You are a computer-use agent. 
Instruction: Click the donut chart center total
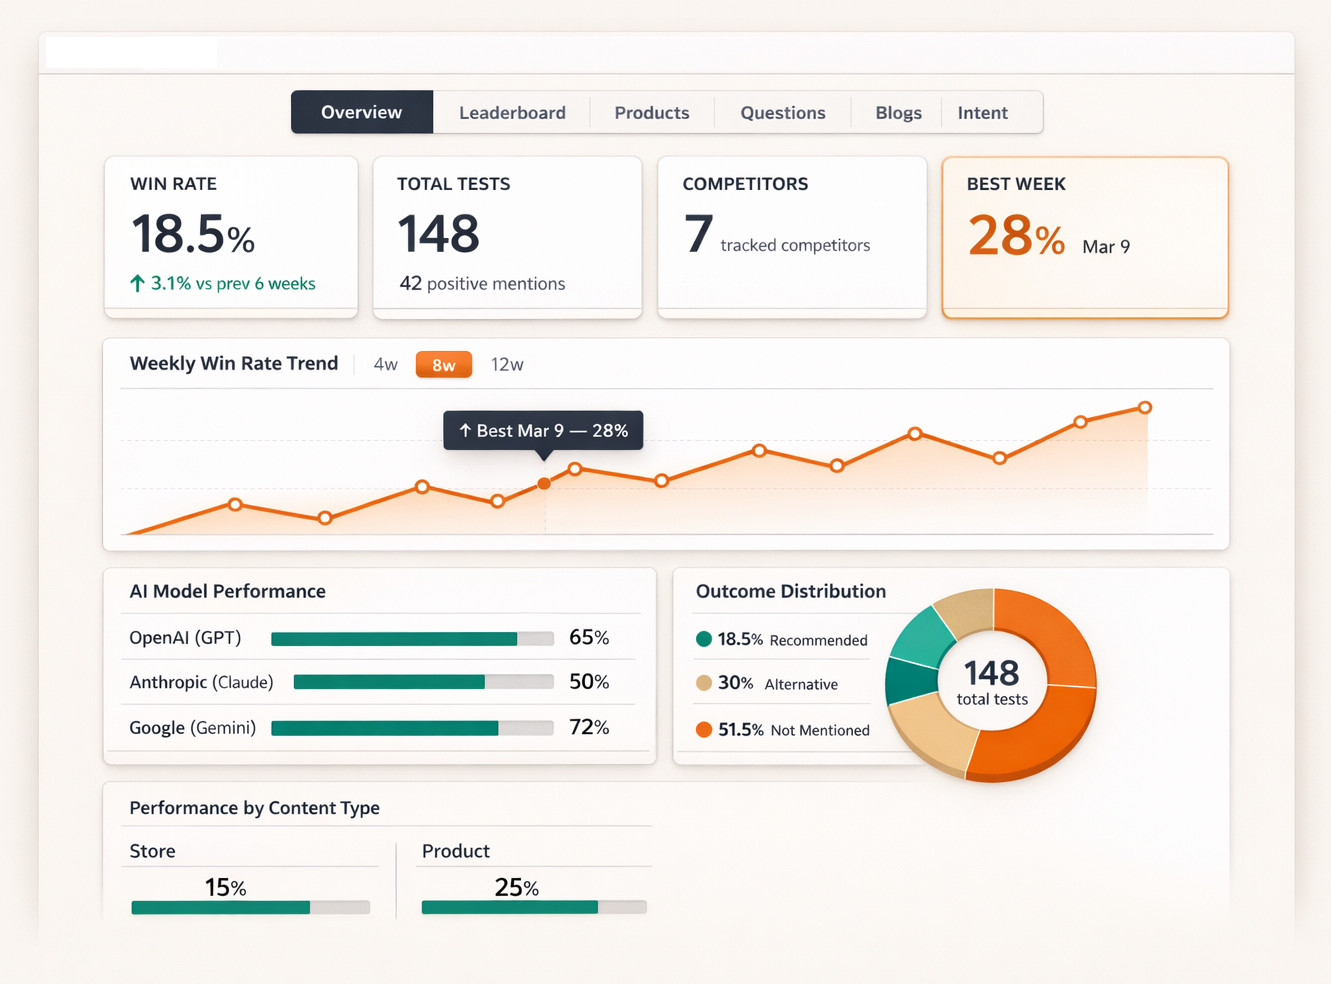click(991, 682)
